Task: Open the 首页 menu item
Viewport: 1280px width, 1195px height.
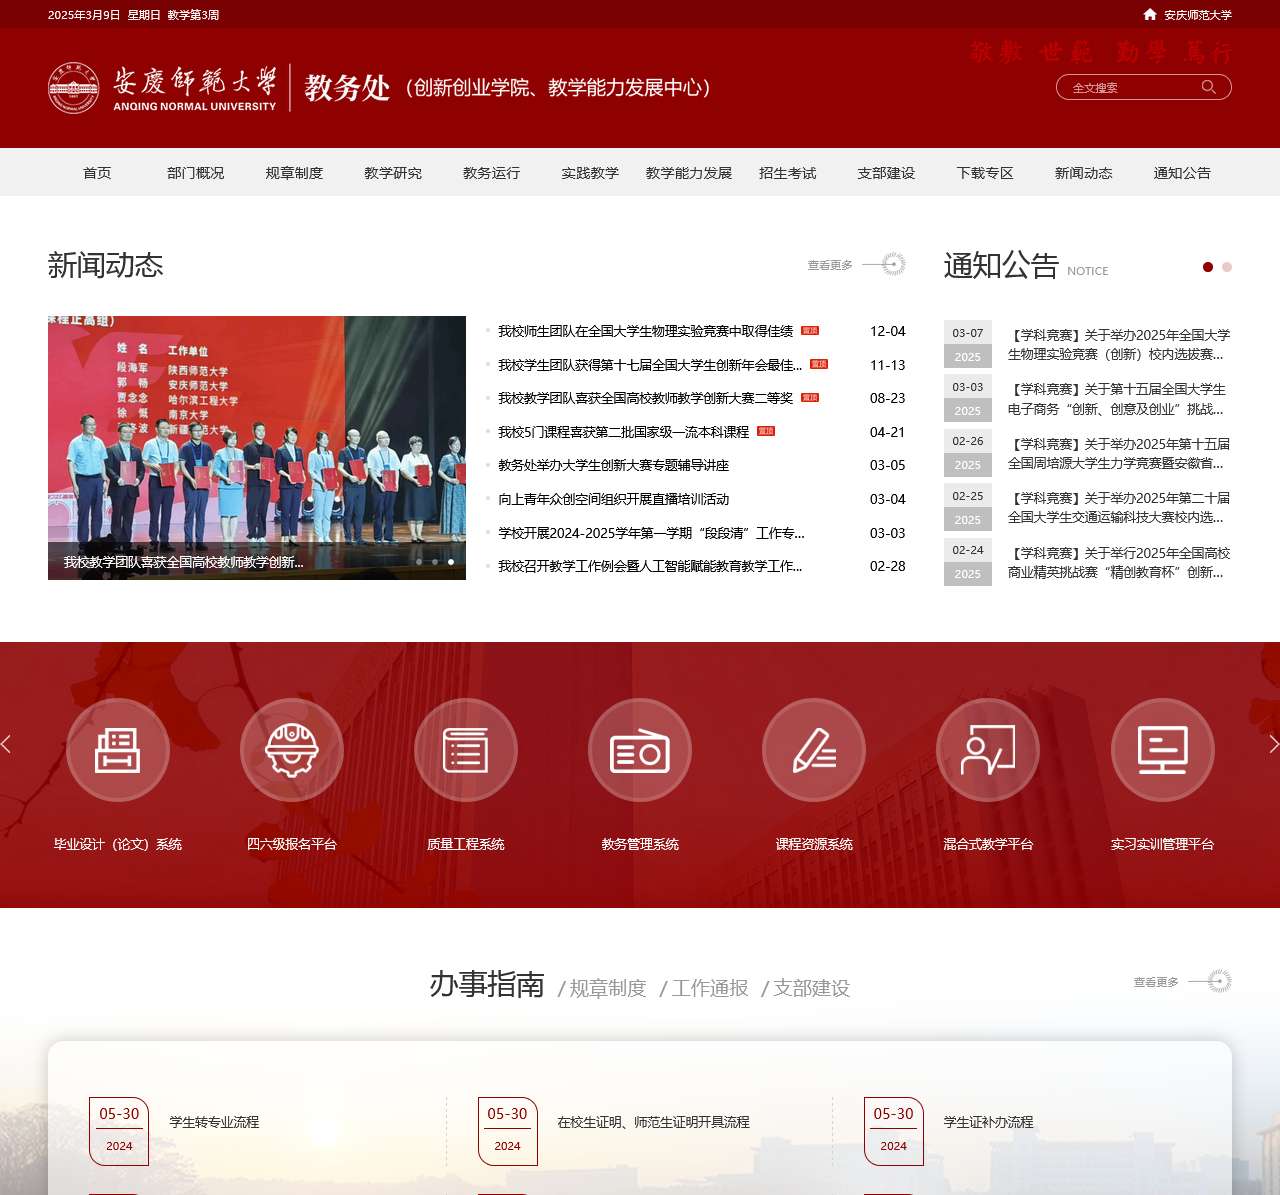Action: pos(97,173)
